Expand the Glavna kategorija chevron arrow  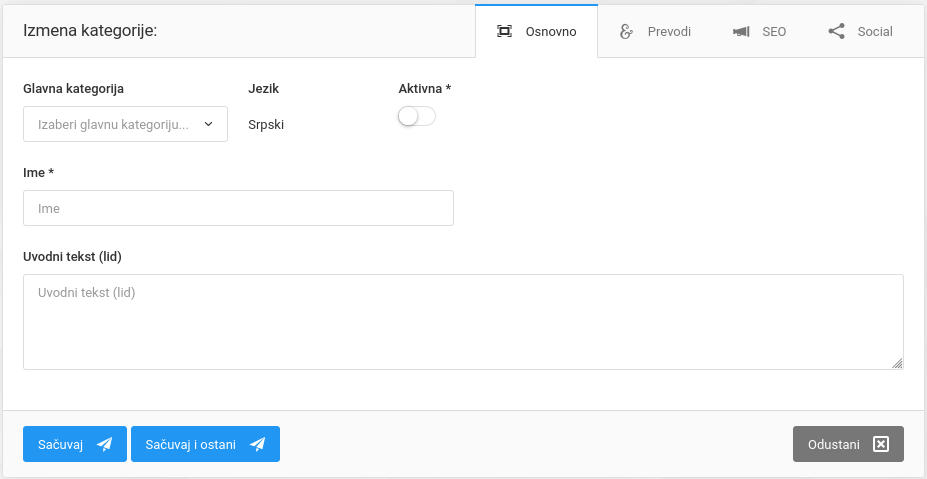pyautogui.click(x=208, y=125)
